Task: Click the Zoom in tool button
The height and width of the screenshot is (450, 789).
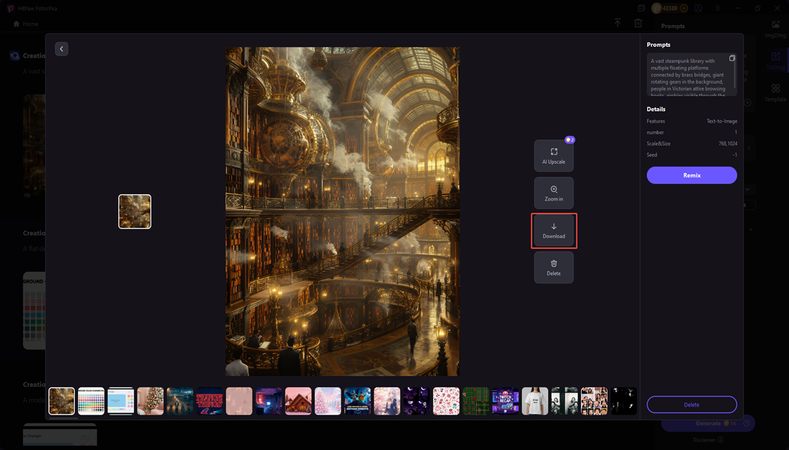Action: point(553,193)
